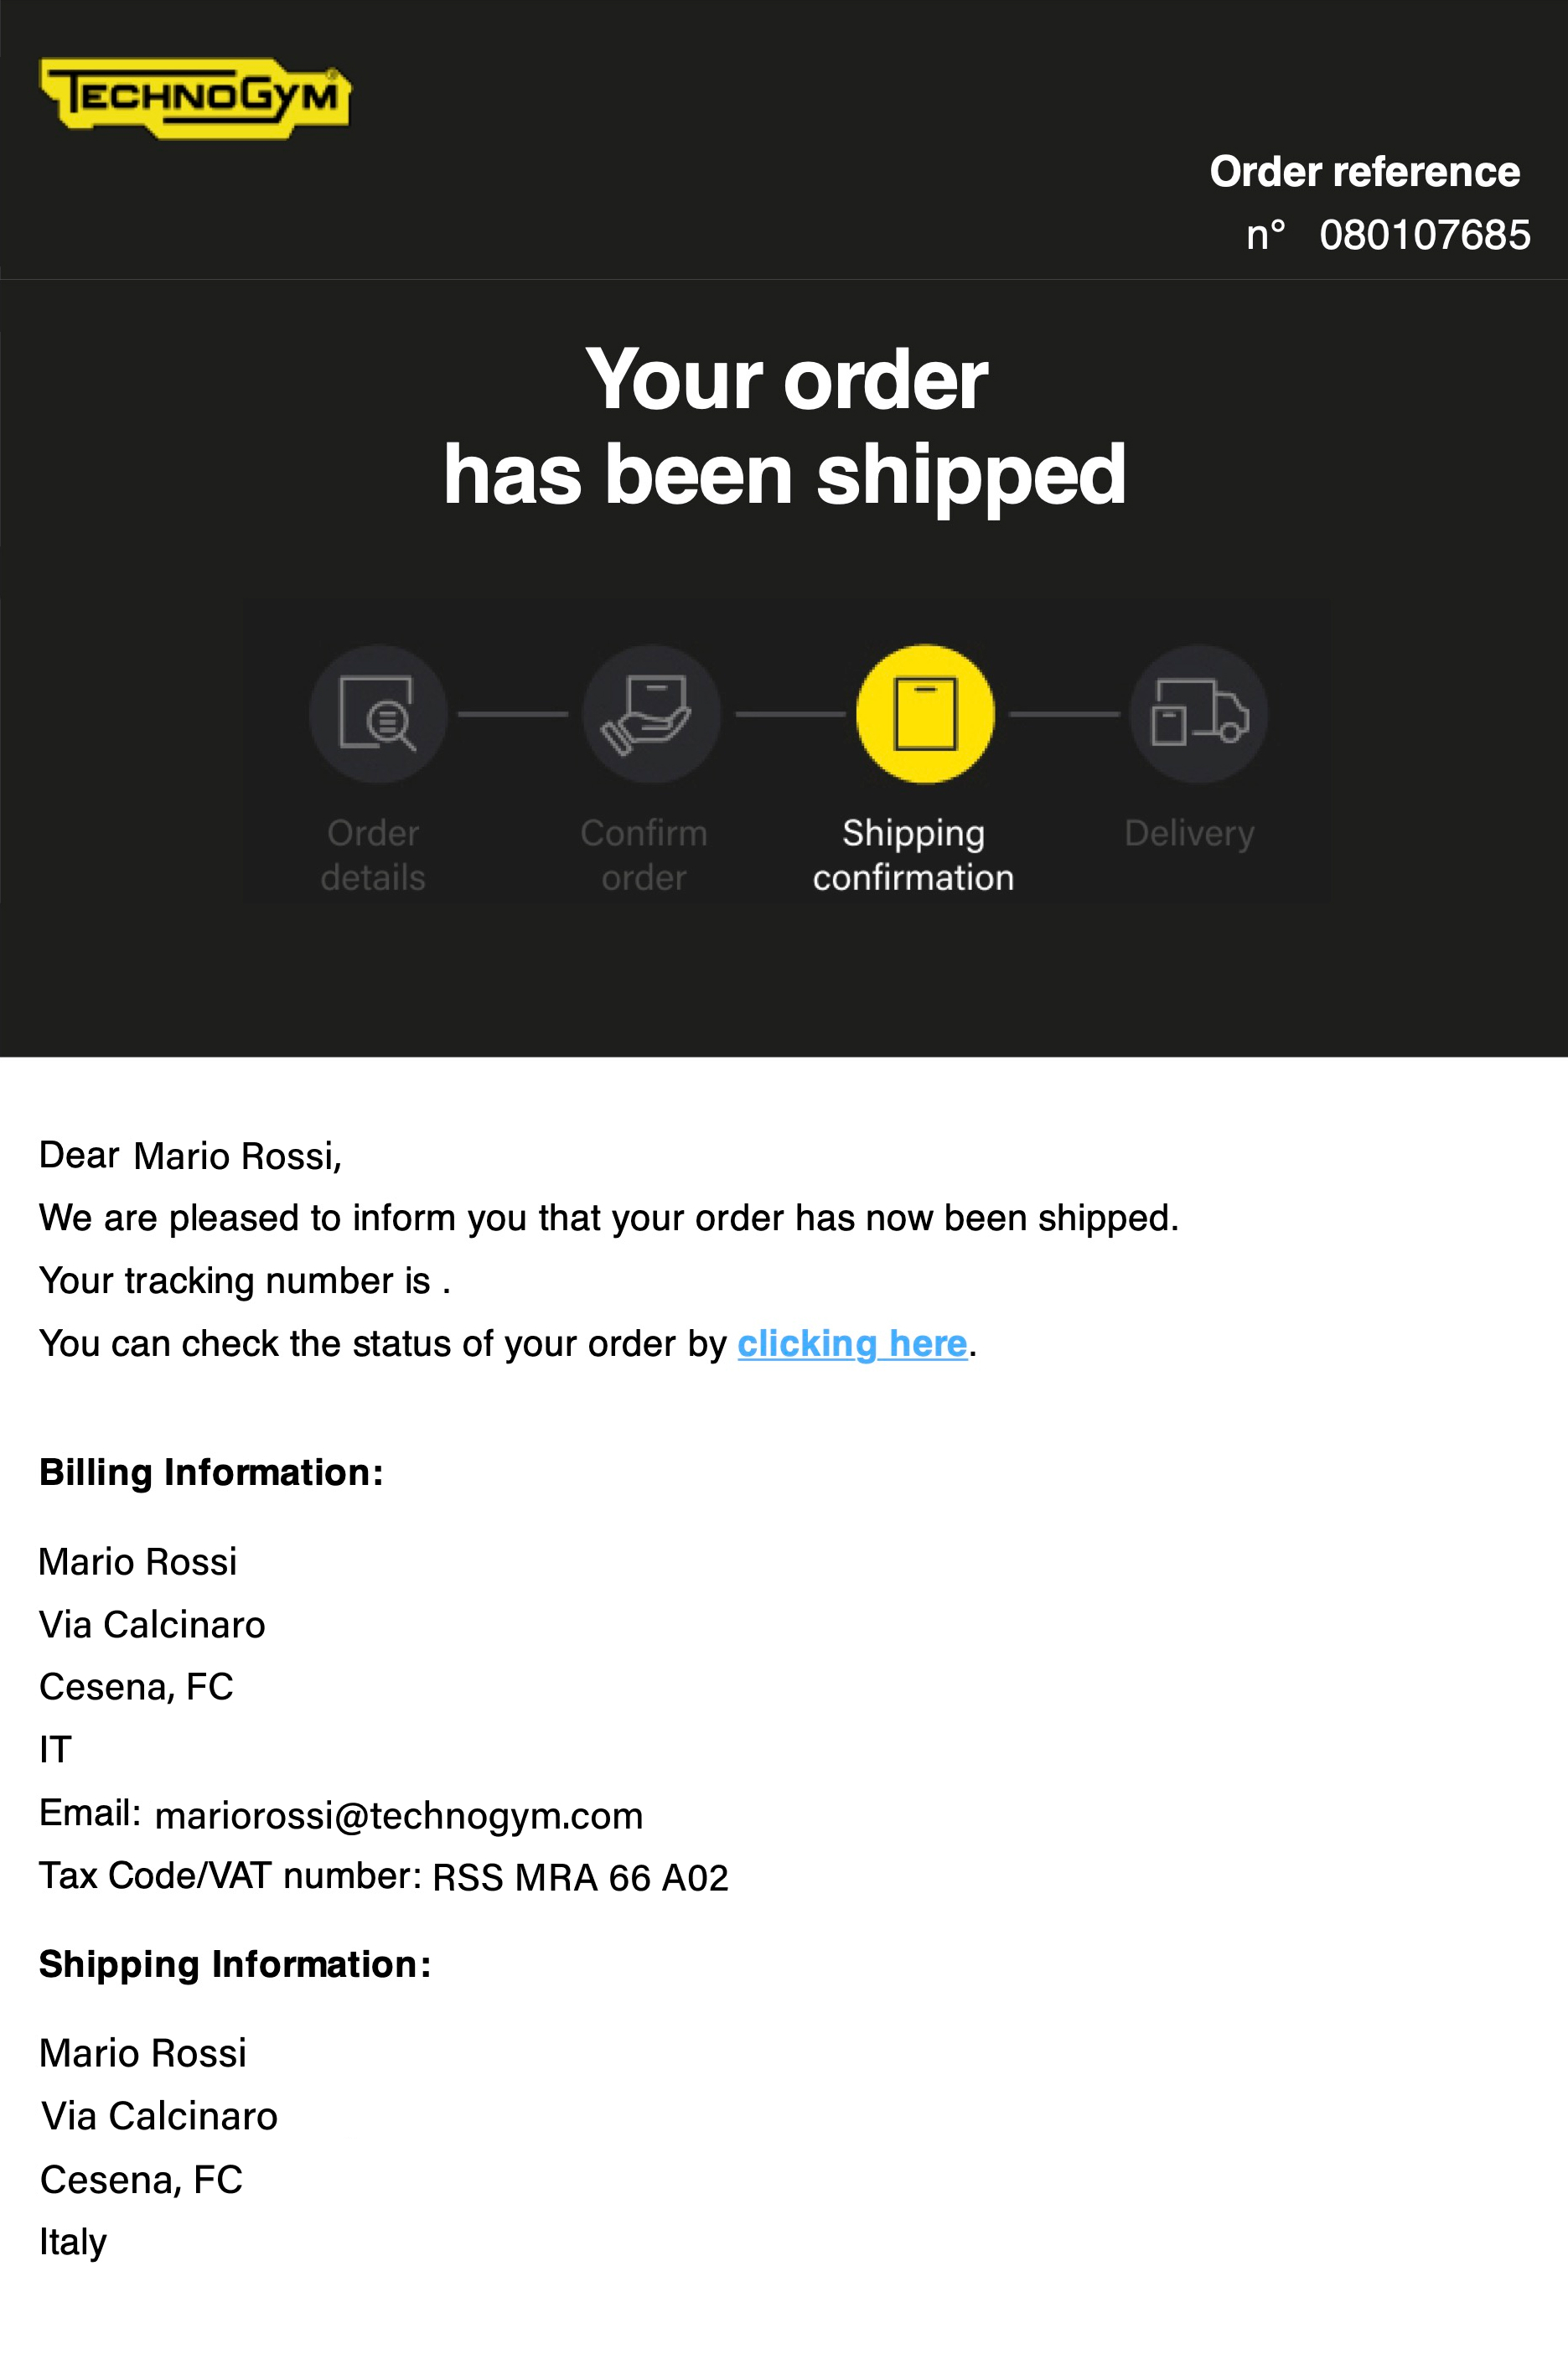
Task: Click the "Order reference" title text
Action: 1364,172
